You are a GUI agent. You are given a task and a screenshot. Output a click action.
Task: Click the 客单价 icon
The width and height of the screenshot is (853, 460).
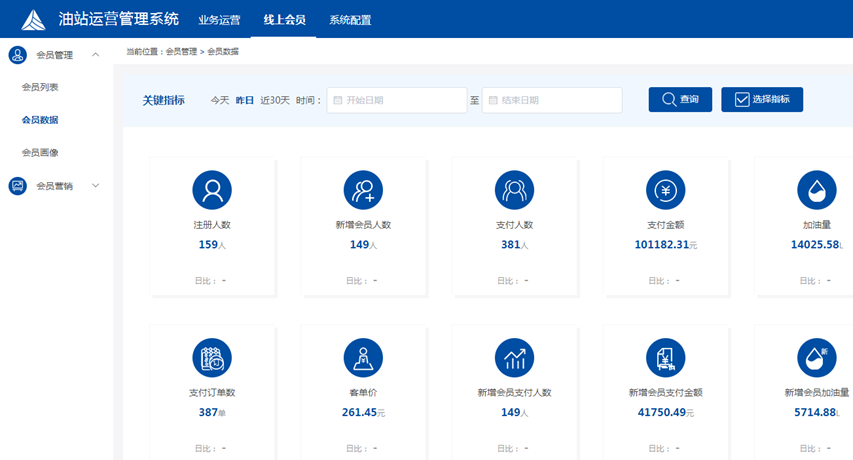363,358
